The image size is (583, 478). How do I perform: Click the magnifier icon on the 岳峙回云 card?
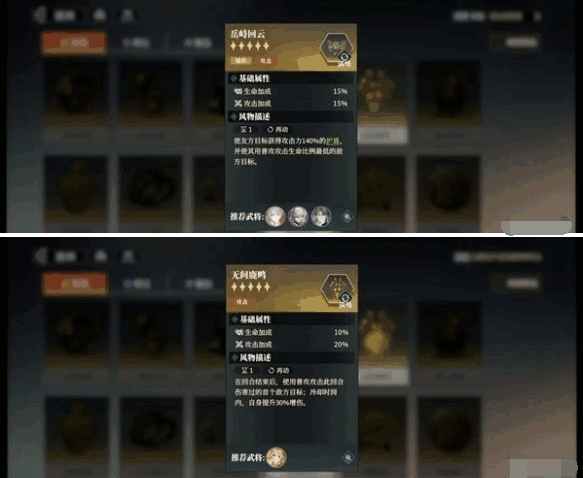point(347,216)
